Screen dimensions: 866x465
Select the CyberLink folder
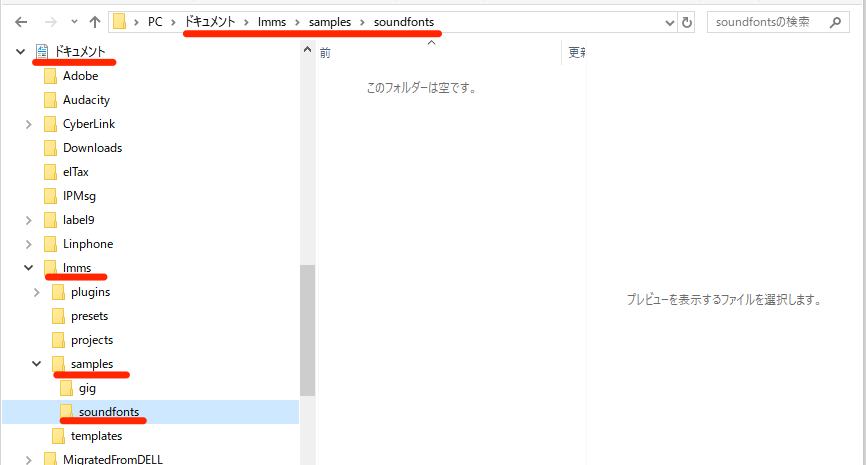point(89,124)
